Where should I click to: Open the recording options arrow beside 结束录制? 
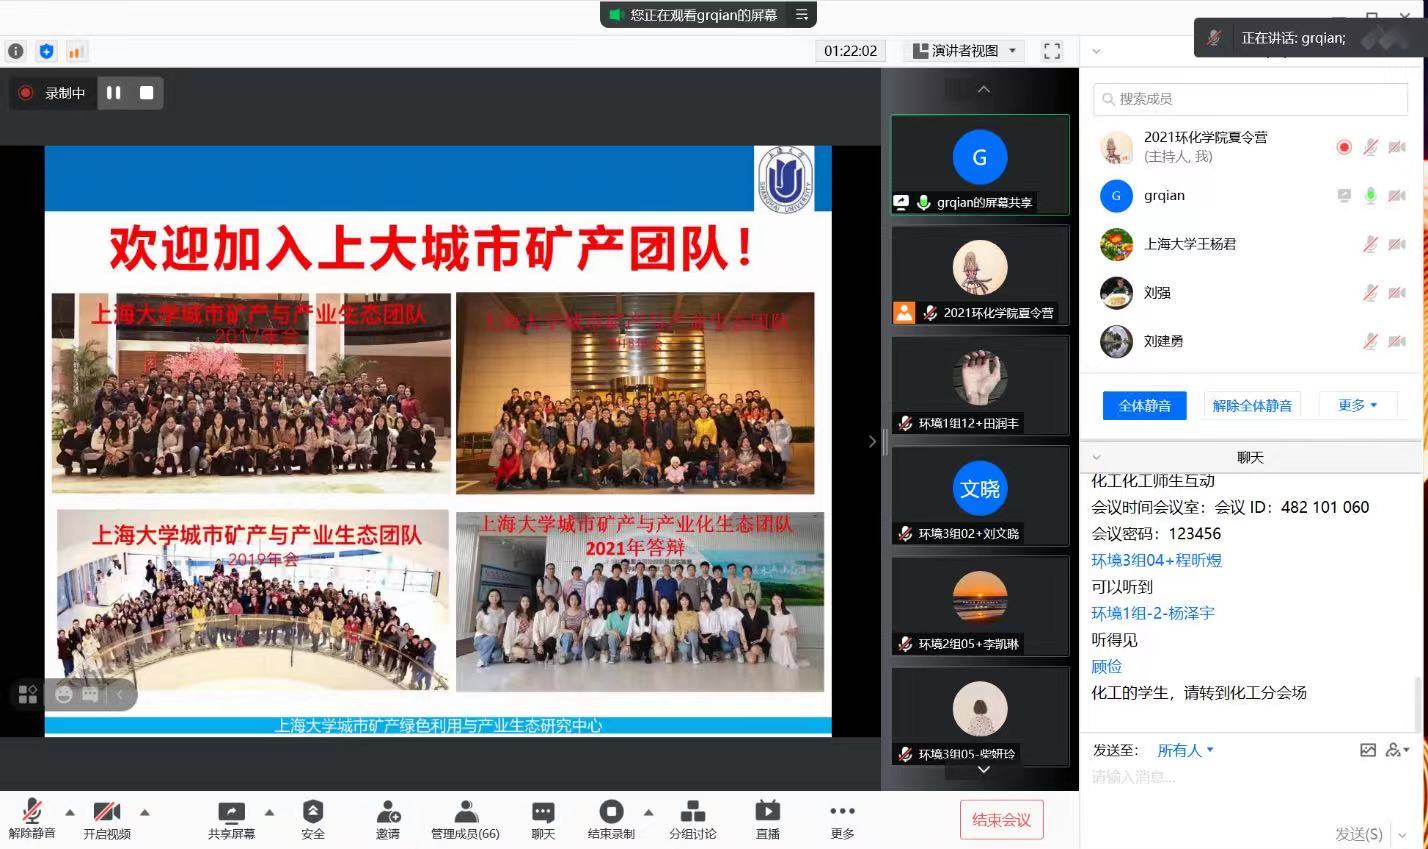pyautogui.click(x=648, y=812)
